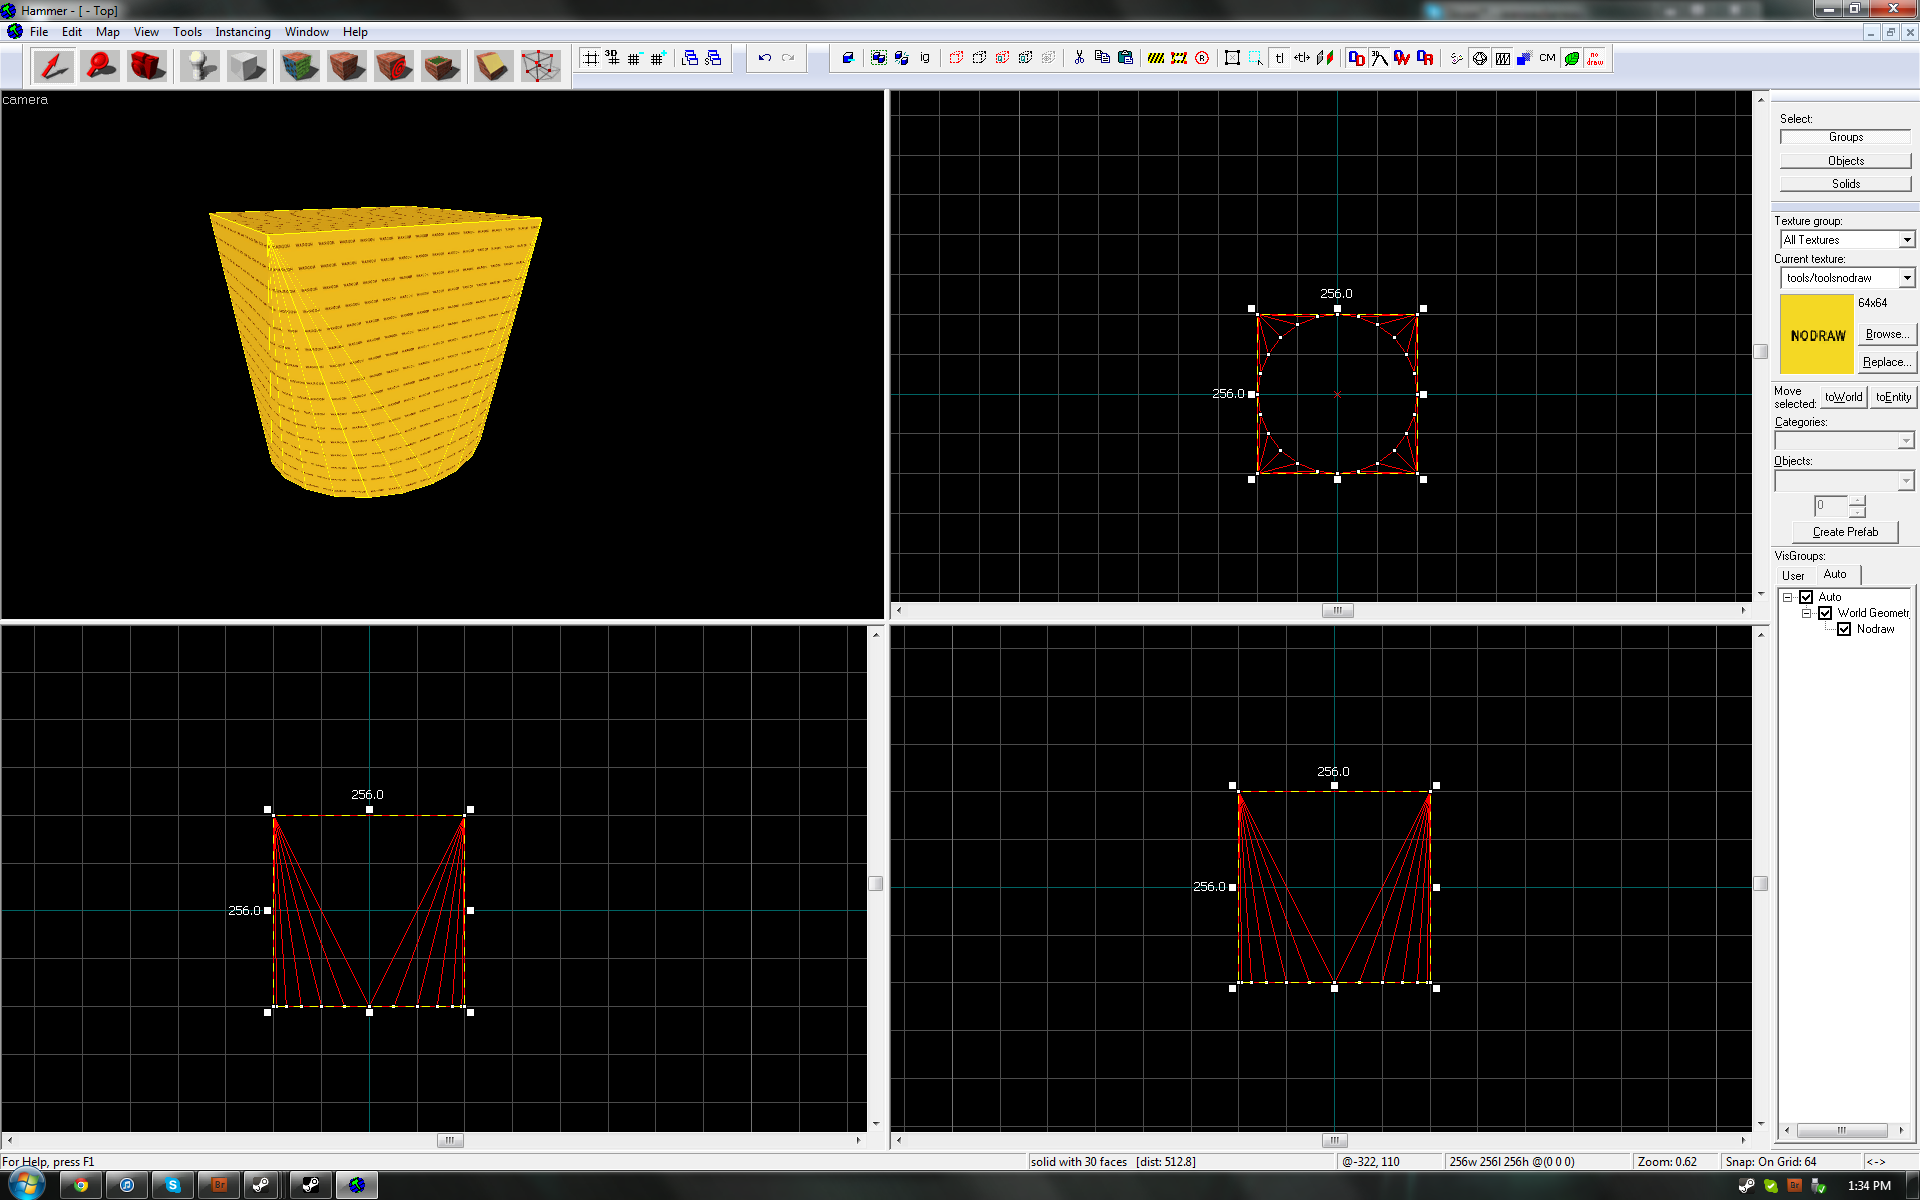The width and height of the screenshot is (1920, 1200).
Task: Click the larger grid icon
Action: tap(657, 58)
